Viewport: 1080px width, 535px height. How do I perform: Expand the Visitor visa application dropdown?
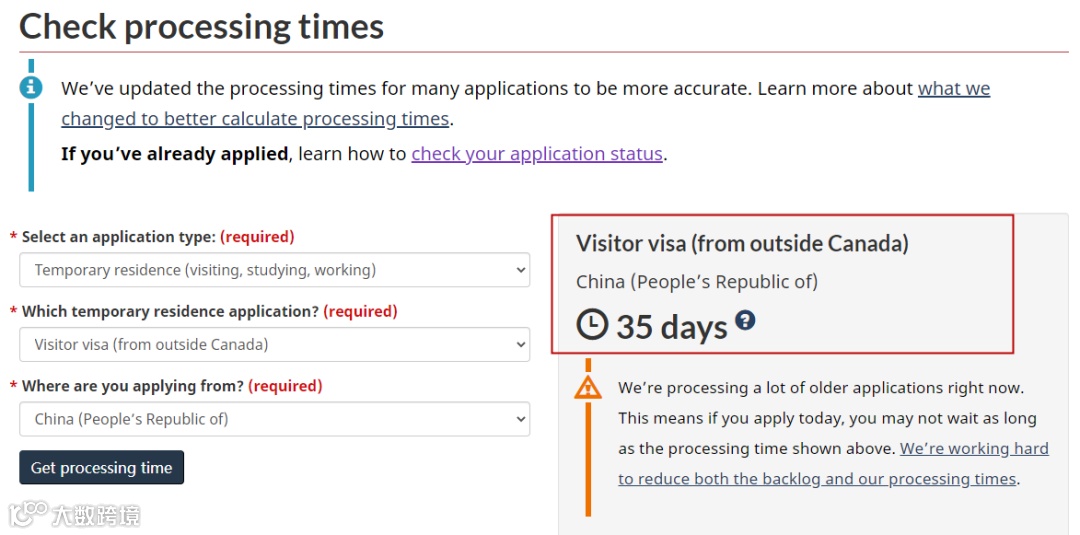click(274, 344)
